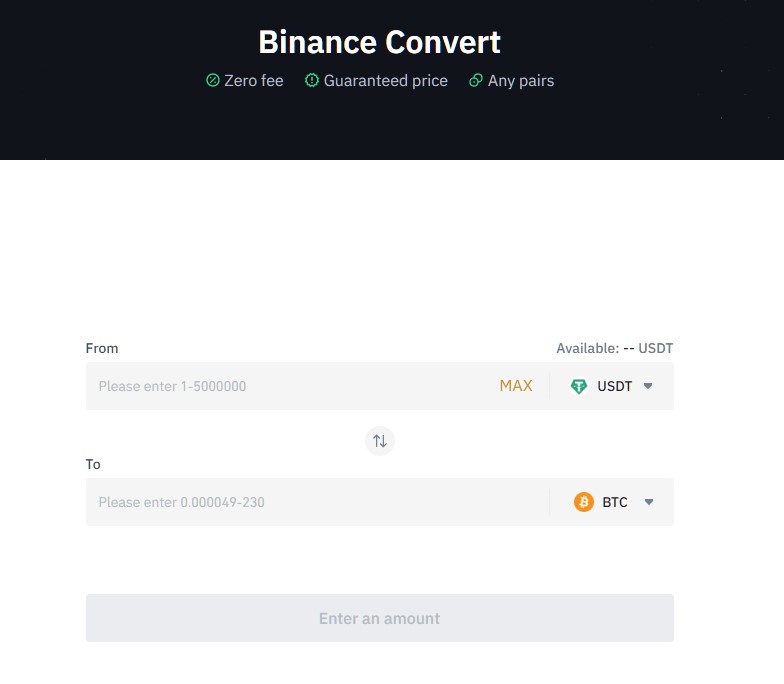The image size is (784, 684).
Task: Expand the BTC currency dropdown arrow
Action: (648, 502)
